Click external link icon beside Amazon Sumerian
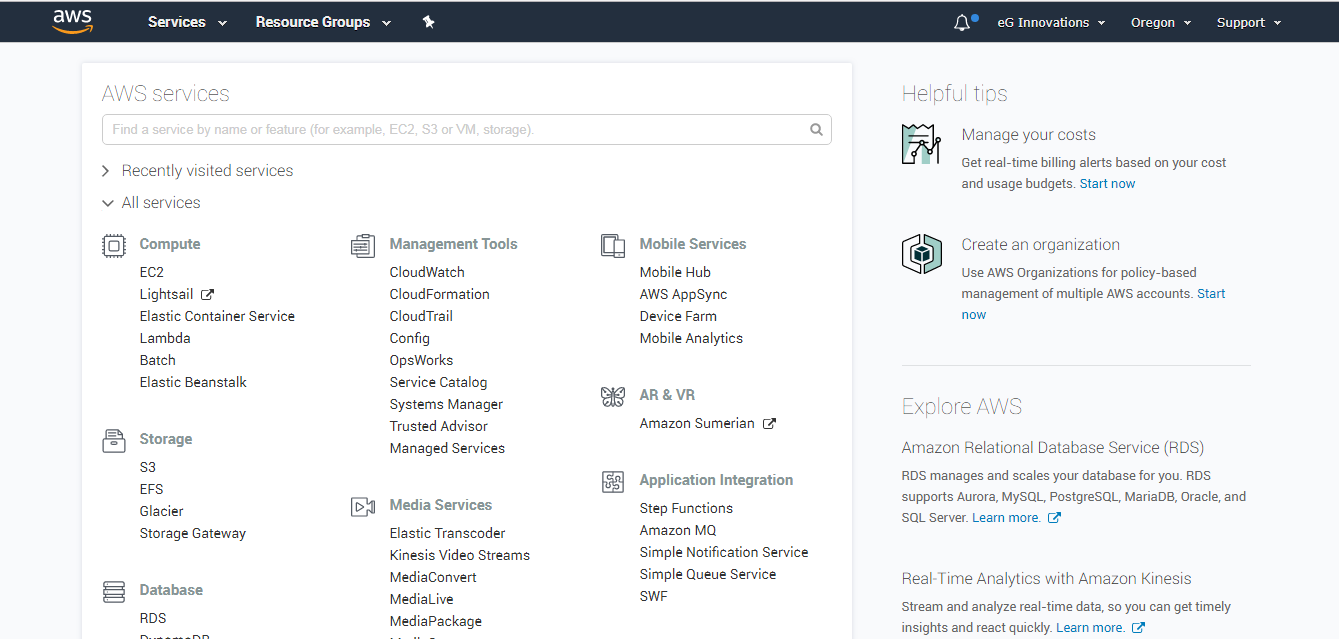Viewport: 1339px width, 639px height. 769,423
